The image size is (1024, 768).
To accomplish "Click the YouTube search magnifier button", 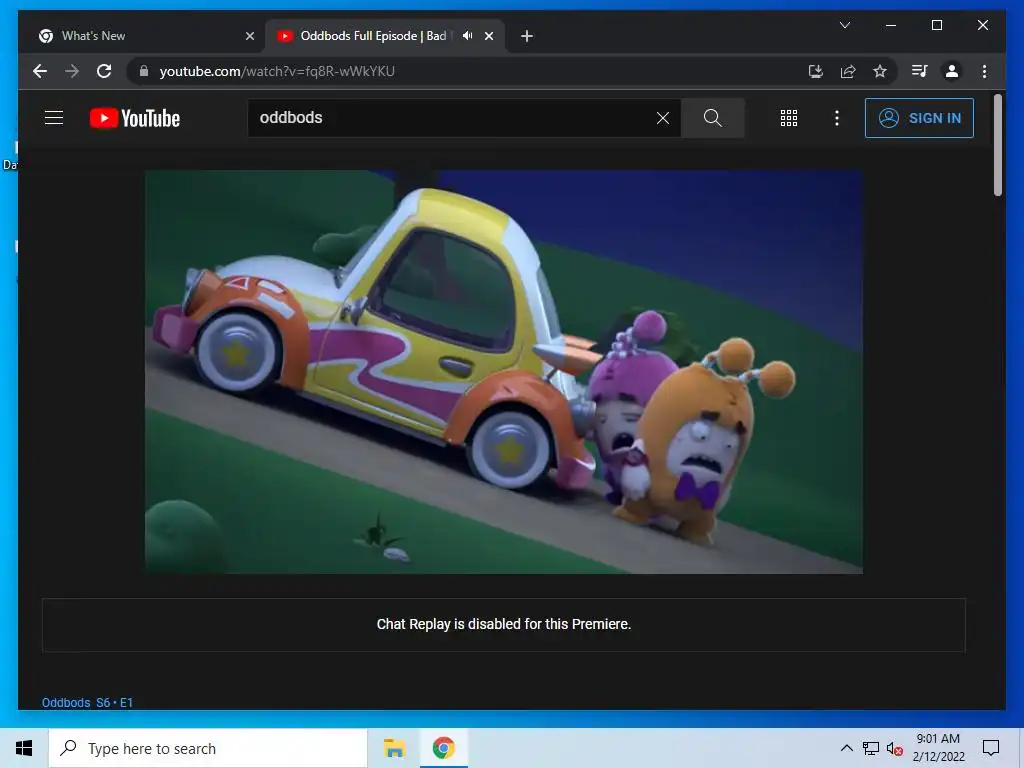I will coord(712,118).
